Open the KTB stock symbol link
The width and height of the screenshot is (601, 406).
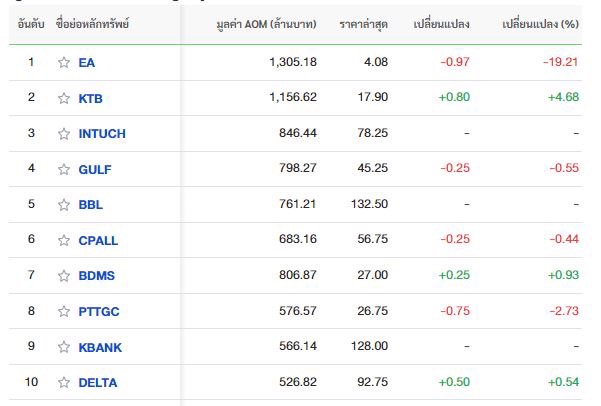coord(90,99)
